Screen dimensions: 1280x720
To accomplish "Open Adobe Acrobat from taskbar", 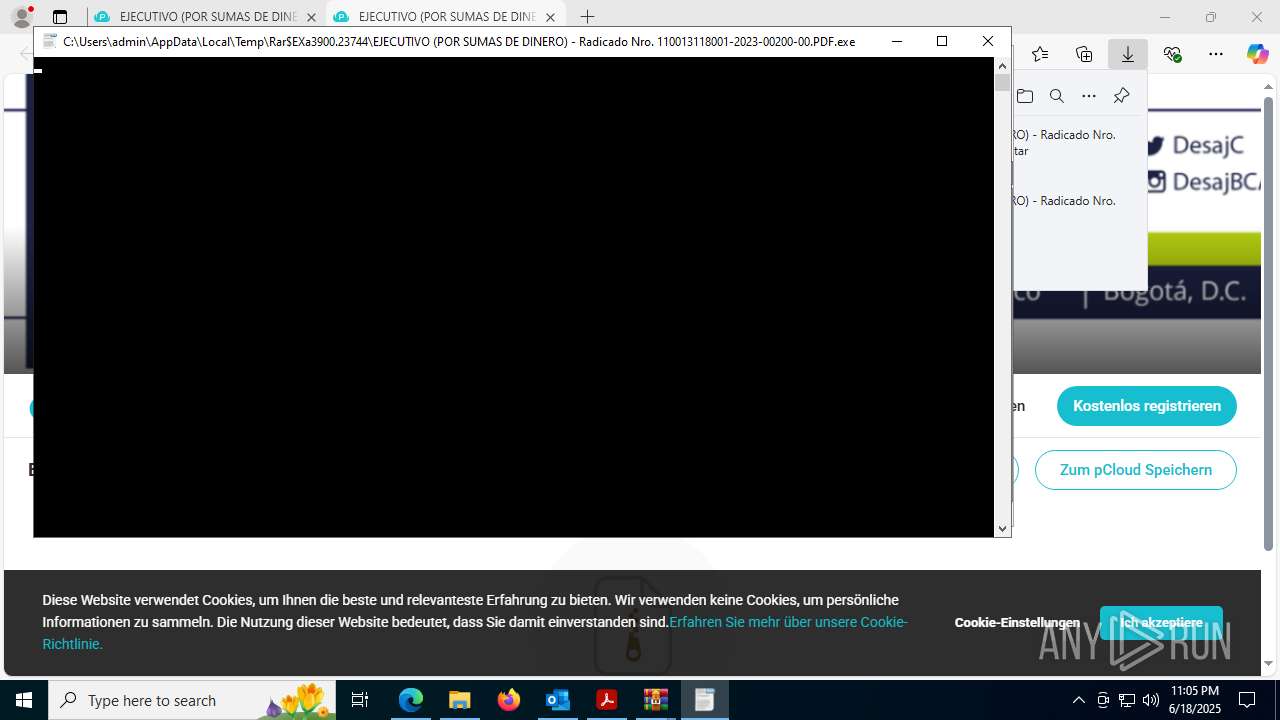I will (x=606, y=700).
